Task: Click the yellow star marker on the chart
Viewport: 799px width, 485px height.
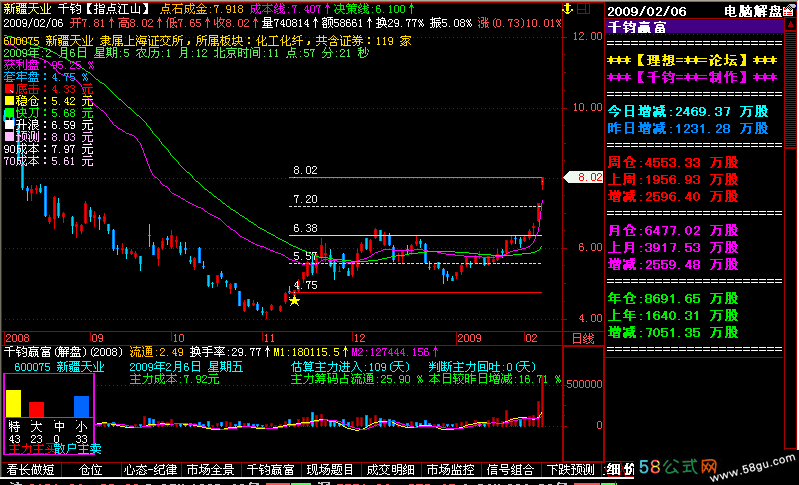Action: click(x=294, y=301)
